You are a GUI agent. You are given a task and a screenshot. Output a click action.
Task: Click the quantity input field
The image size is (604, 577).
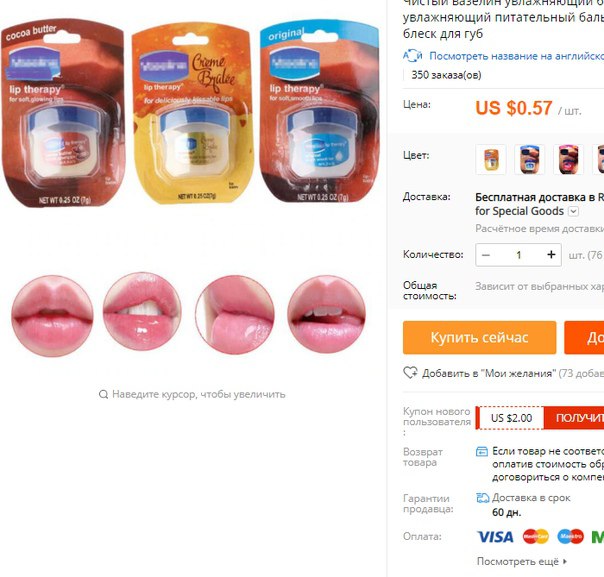pyautogui.click(x=518, y=255)
